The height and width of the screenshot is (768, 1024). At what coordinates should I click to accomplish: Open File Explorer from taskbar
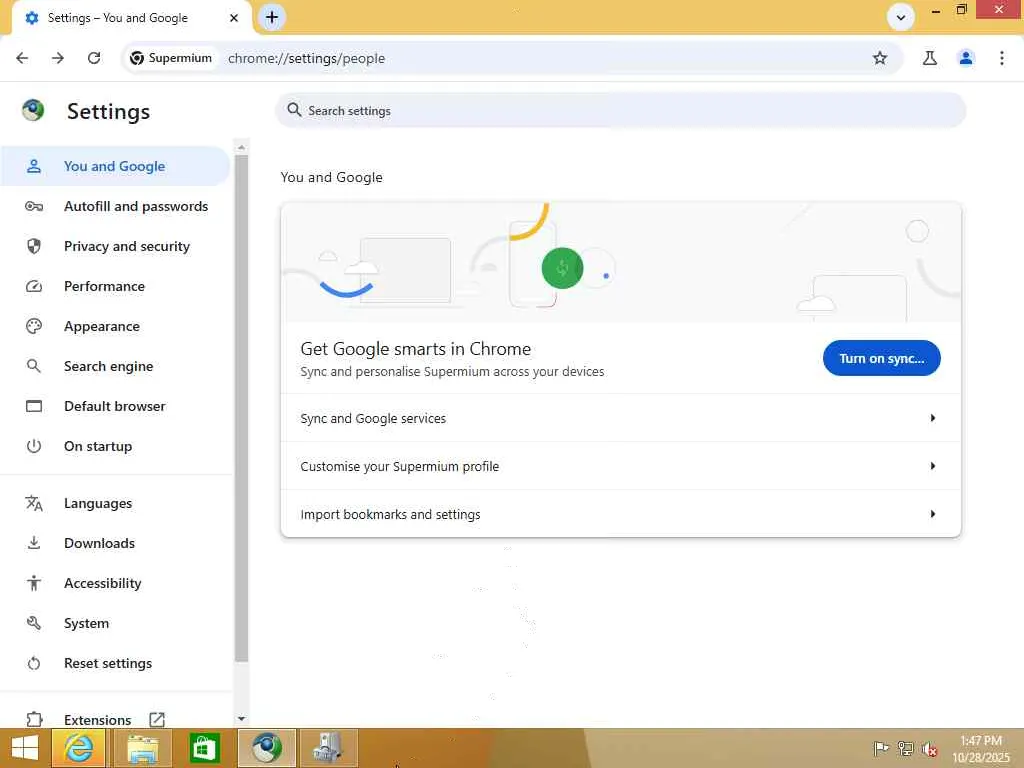(x=142, y=748)
